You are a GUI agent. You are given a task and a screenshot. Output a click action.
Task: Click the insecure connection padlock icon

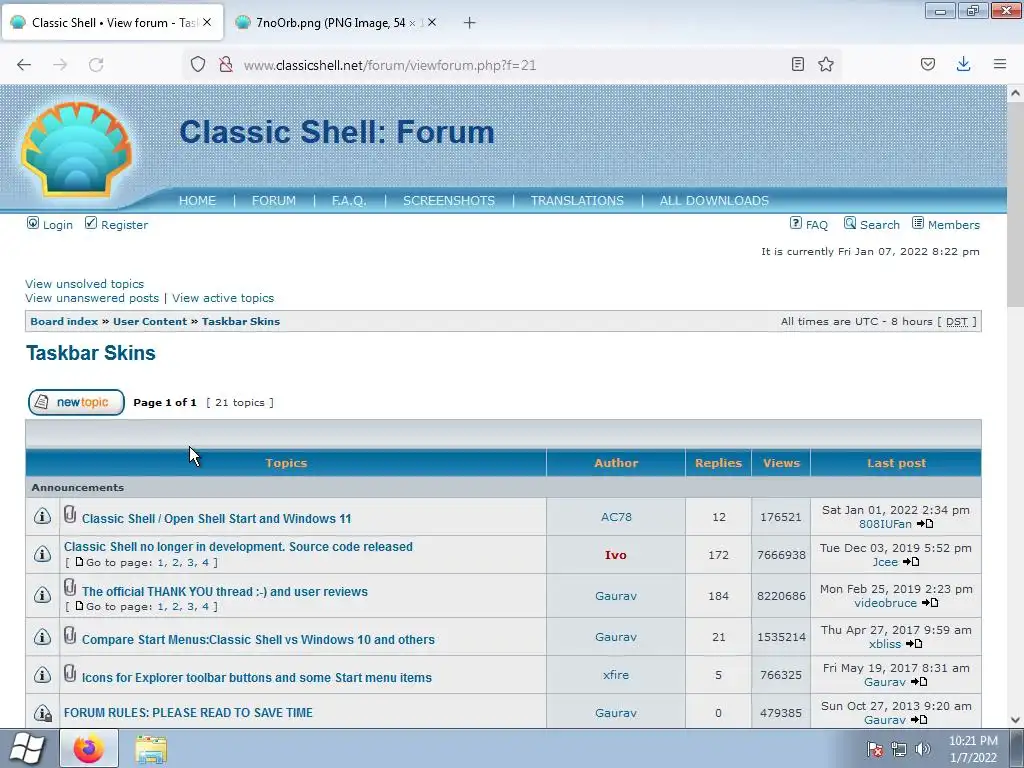pos(226,65)
